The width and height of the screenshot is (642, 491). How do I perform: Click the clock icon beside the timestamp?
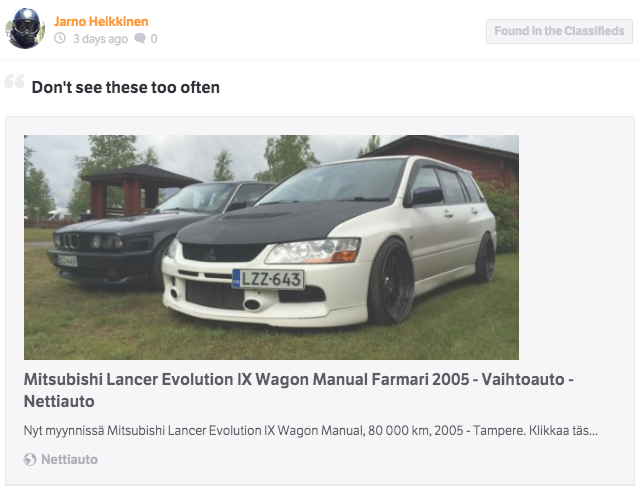pos(60,38)
